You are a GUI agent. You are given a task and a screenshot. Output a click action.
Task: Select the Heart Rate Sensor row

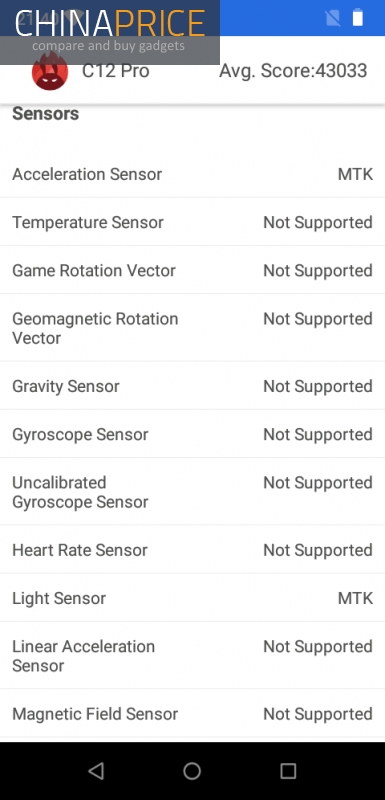192,549
